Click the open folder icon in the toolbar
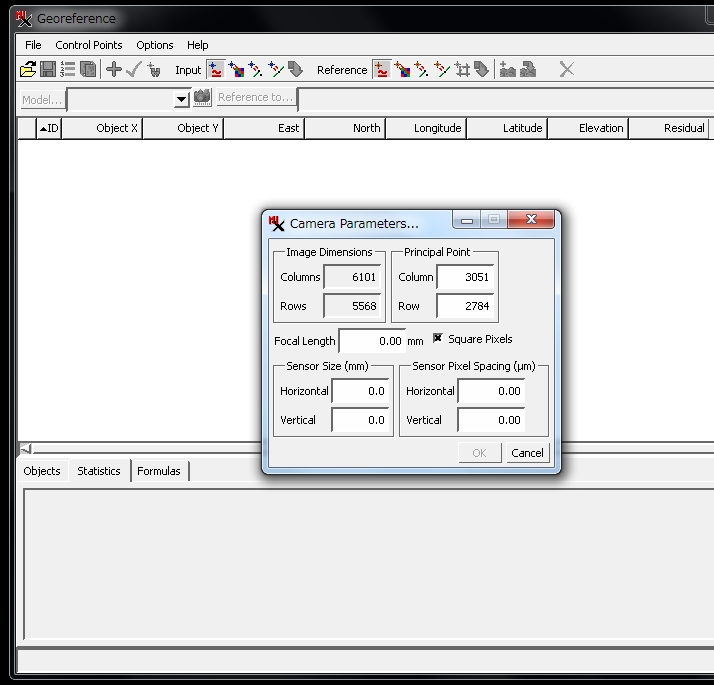The image size is (714, 685). point(28,70)
